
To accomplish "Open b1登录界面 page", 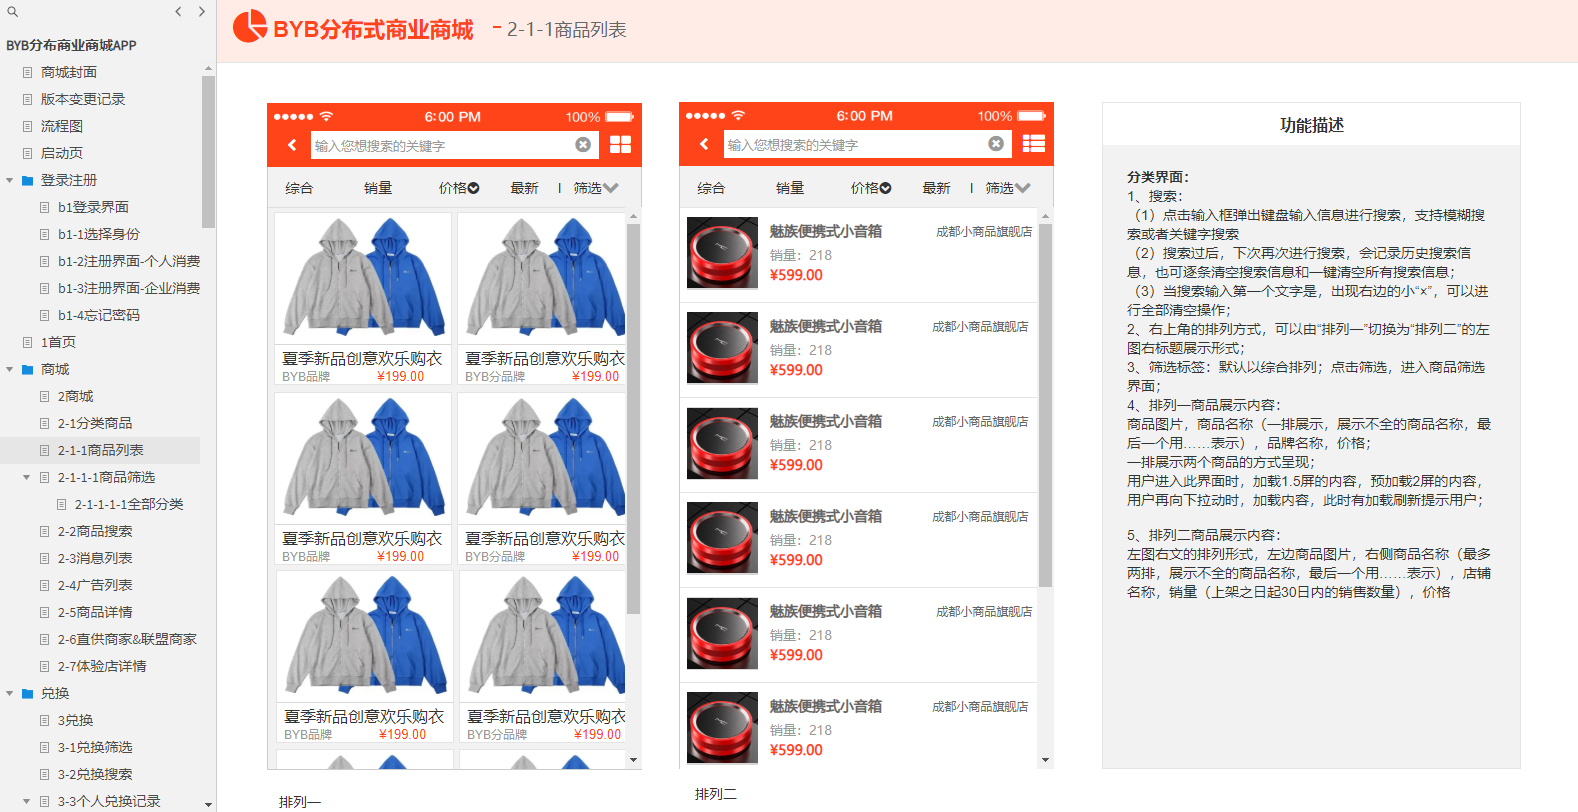I will pos(93,207).
